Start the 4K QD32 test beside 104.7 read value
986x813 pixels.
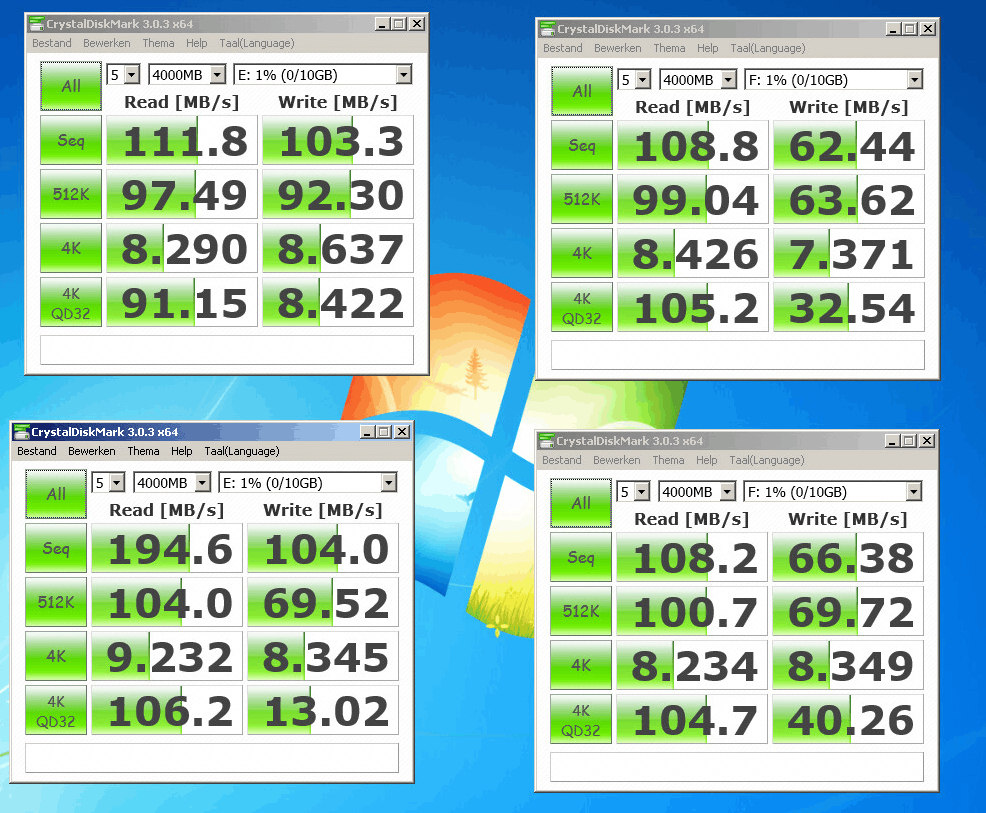click(x=580, y=719)
